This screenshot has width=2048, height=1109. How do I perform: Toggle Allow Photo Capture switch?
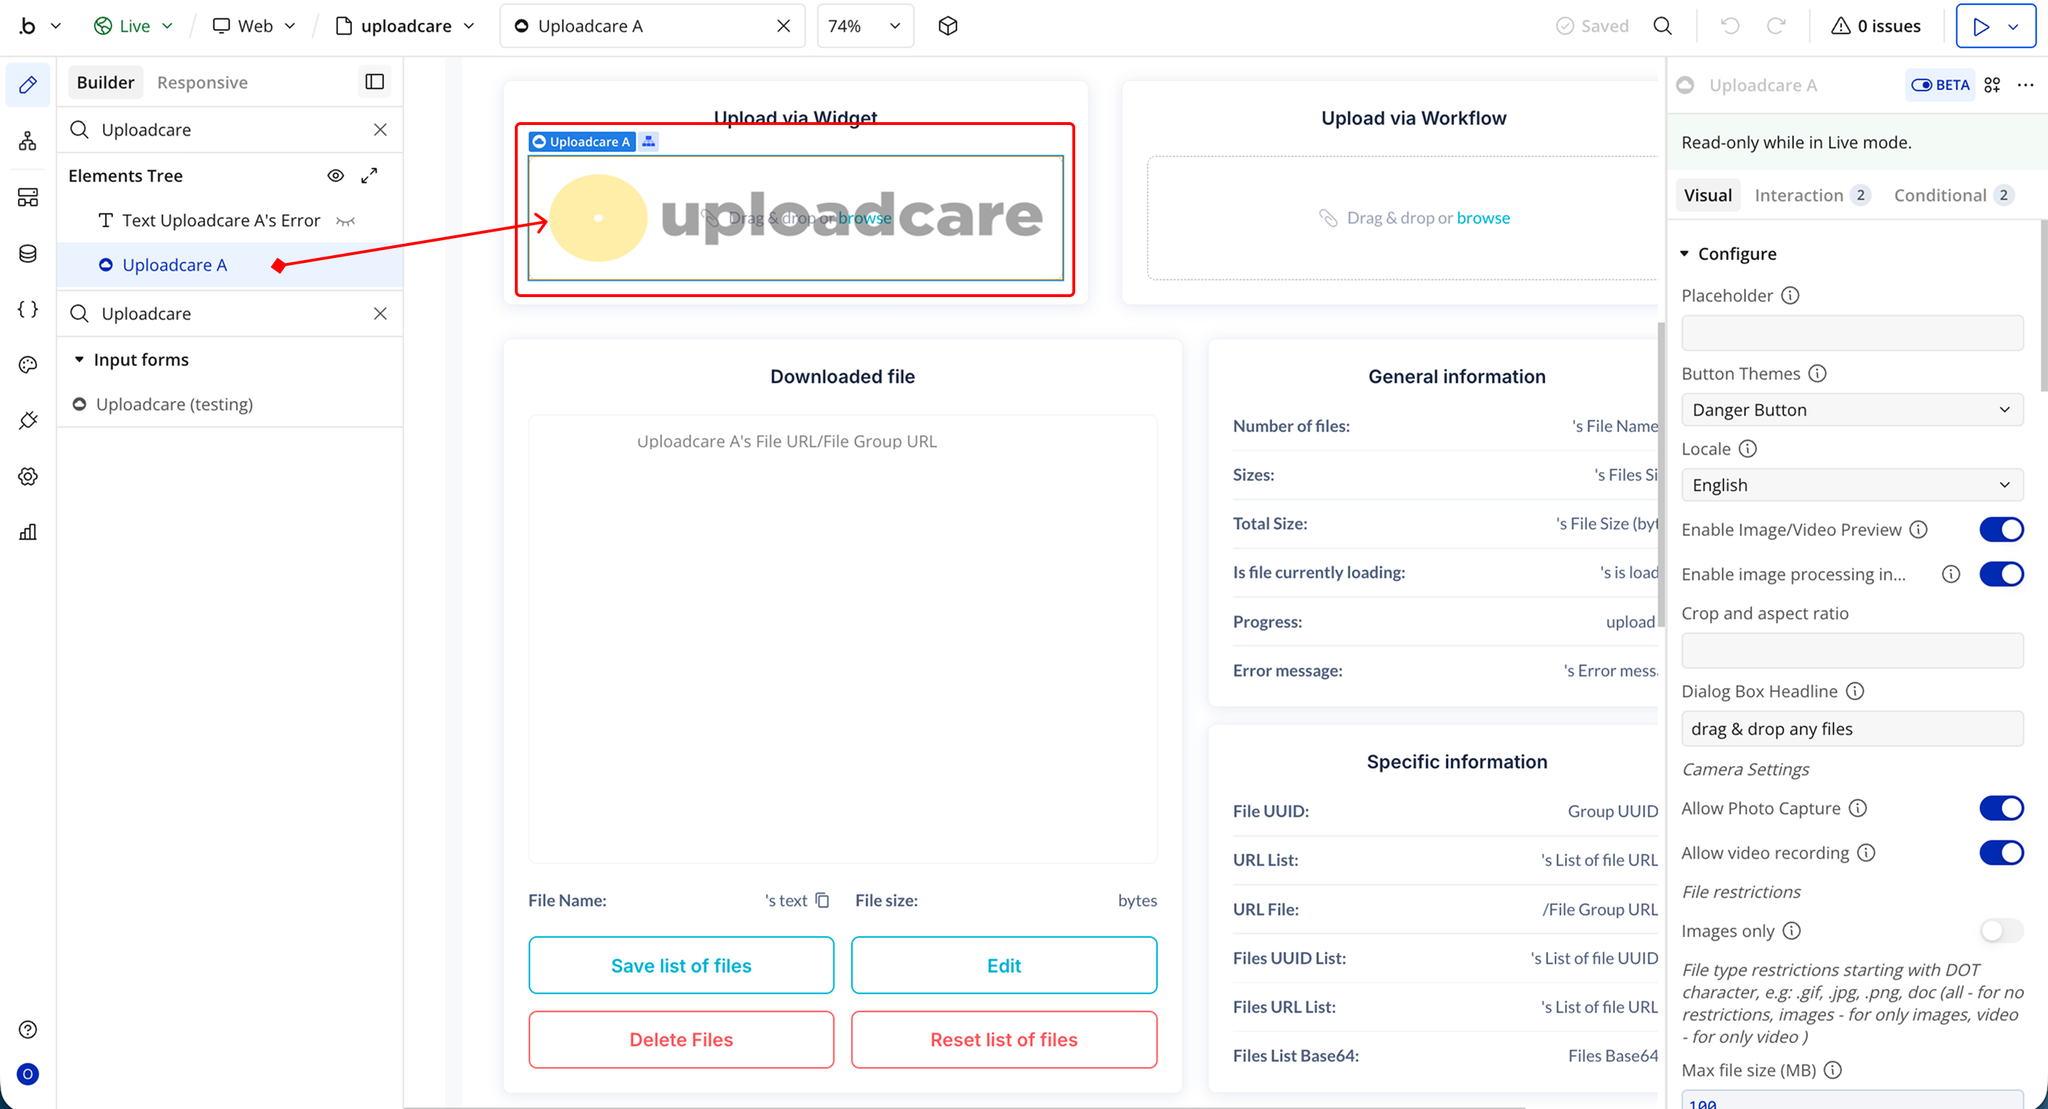(x=2002, y=808)
